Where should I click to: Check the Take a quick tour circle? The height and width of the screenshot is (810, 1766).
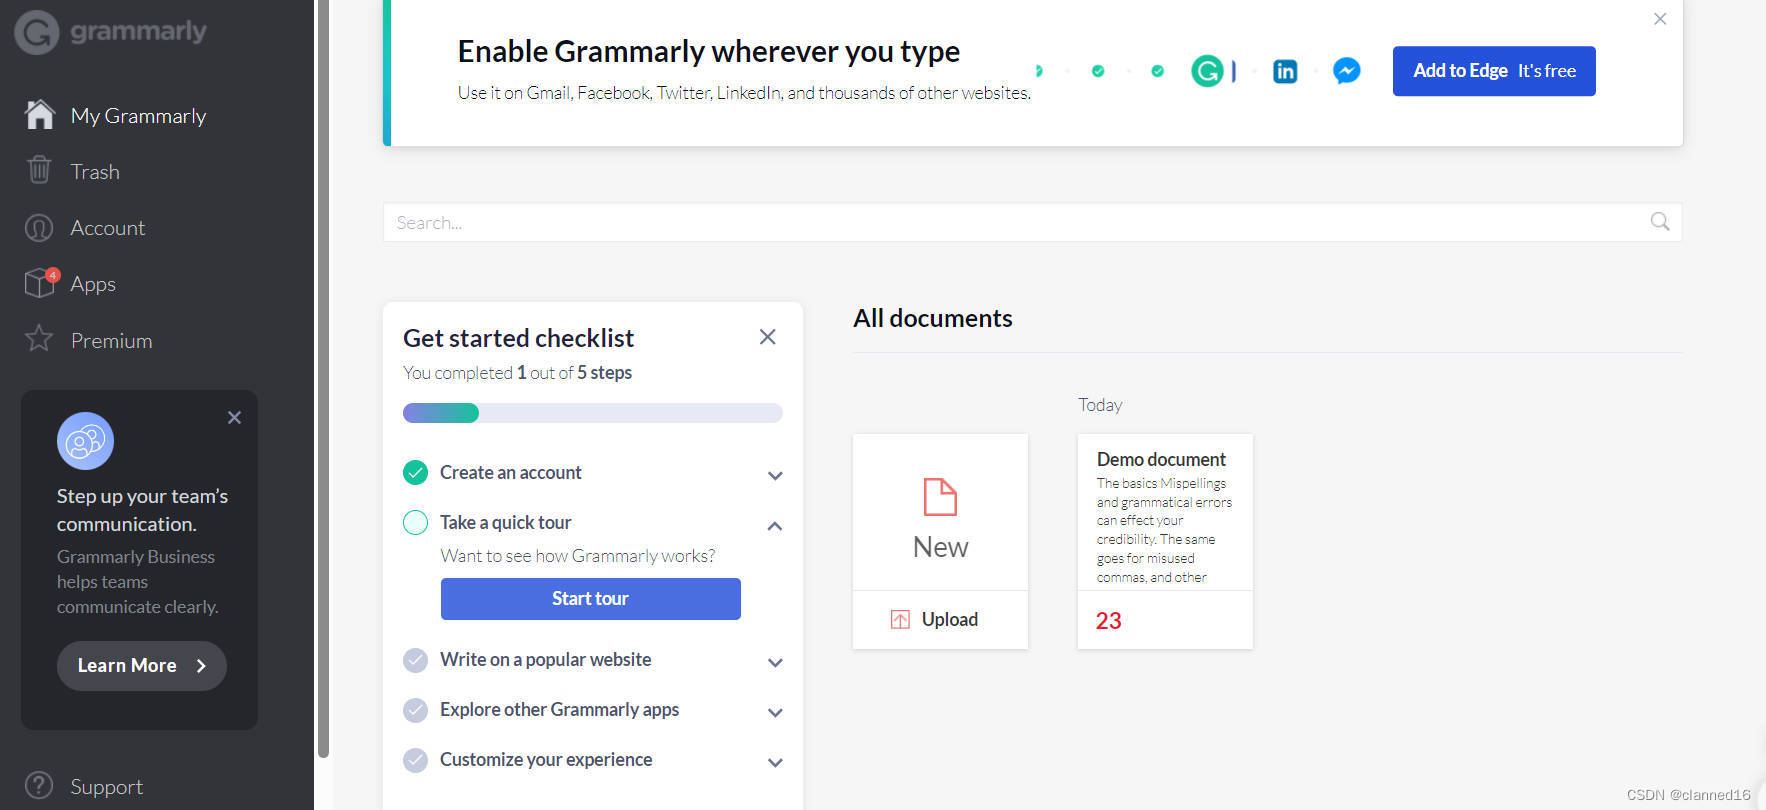click(415, 522)
